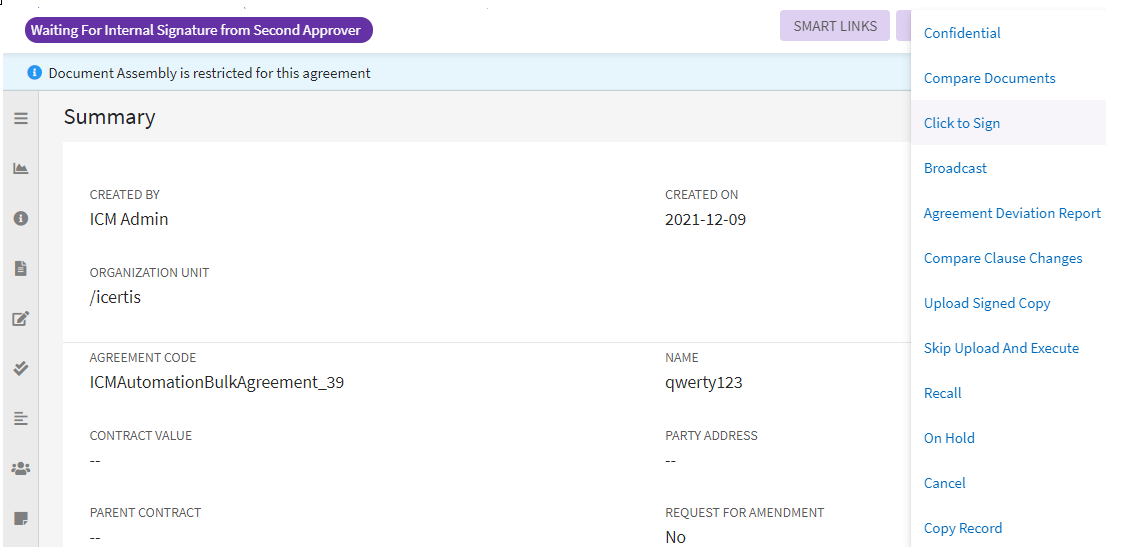This screenshot has width=1131, height=550.
Task: Choose Compare Documents menu option
Action: pyautogui.click(x=989, y=78)
